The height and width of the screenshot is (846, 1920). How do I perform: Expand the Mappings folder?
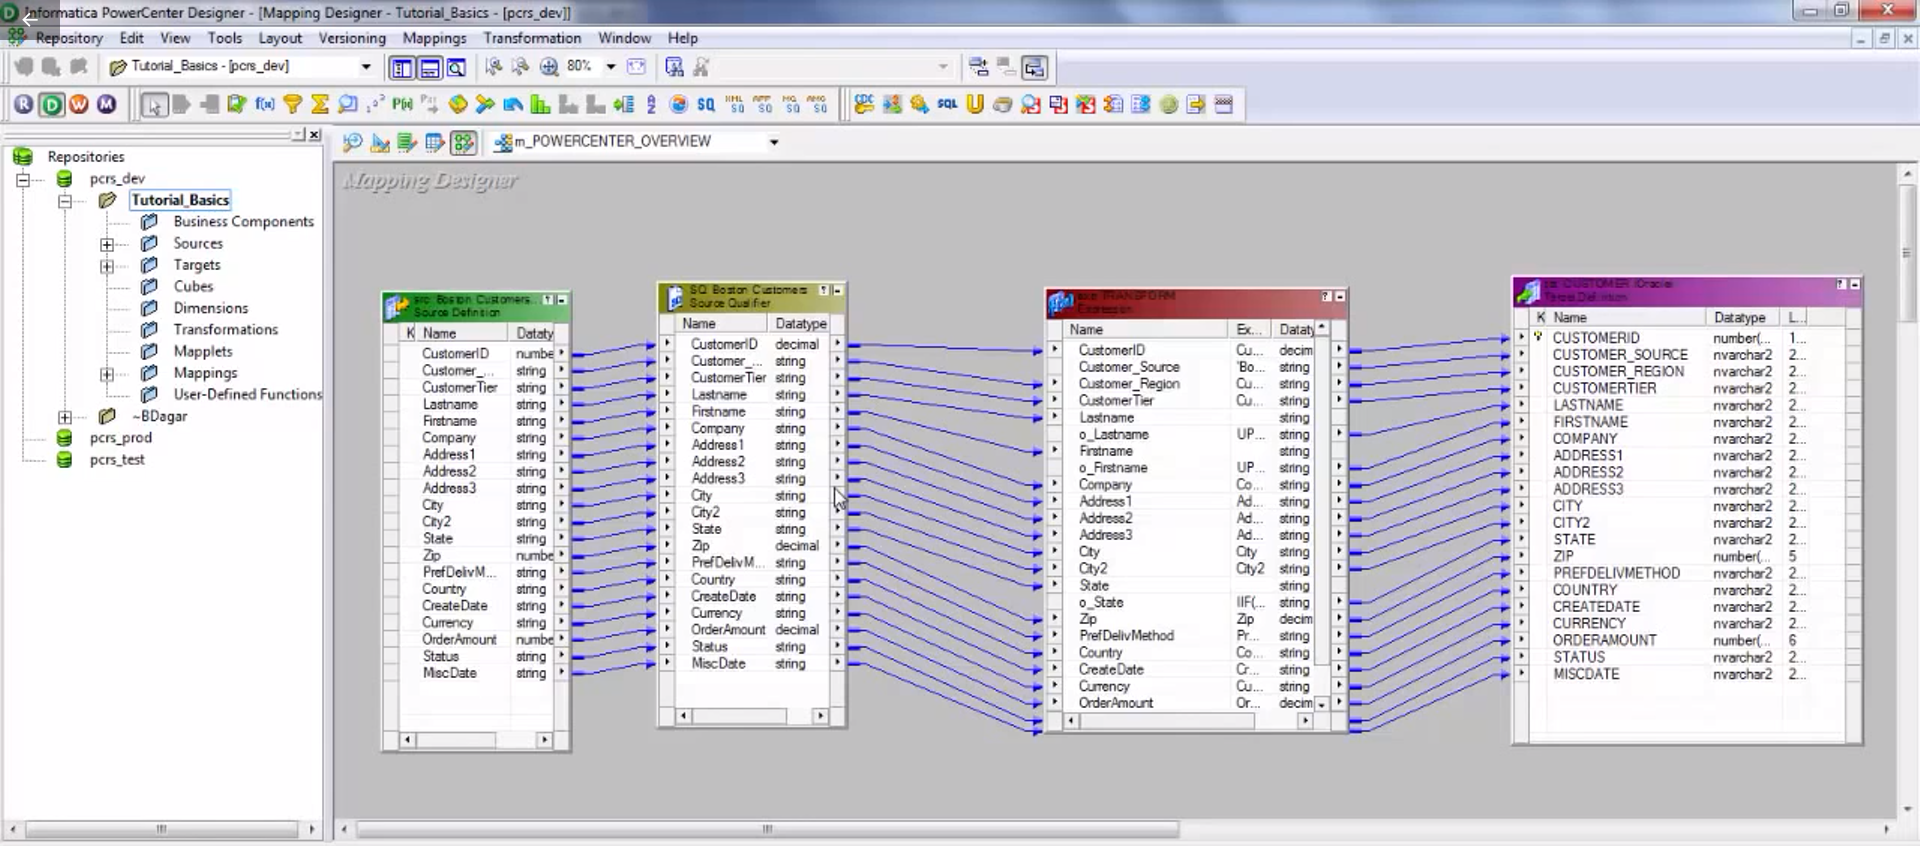106,374
